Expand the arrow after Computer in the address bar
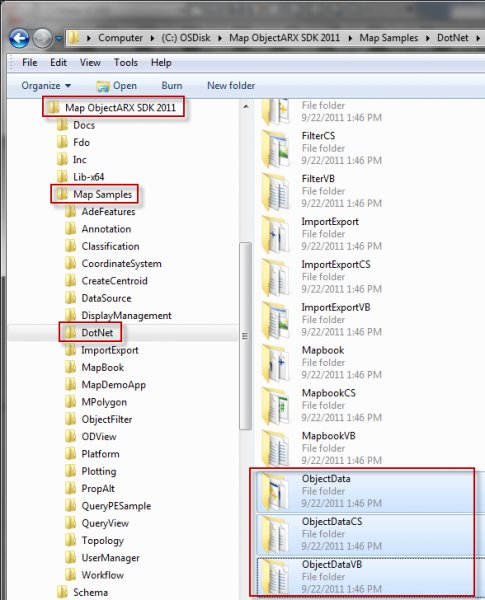The width and height of the screenshot is (485, 600). click(x=152, y=38)
